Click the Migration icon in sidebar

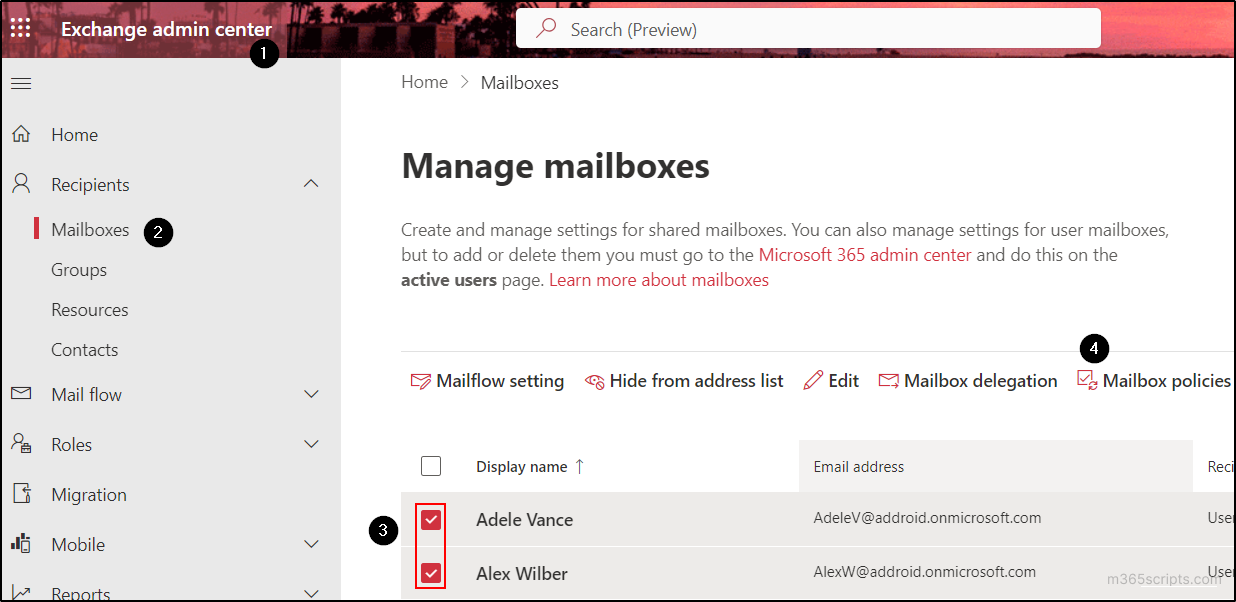coord(21,494)
